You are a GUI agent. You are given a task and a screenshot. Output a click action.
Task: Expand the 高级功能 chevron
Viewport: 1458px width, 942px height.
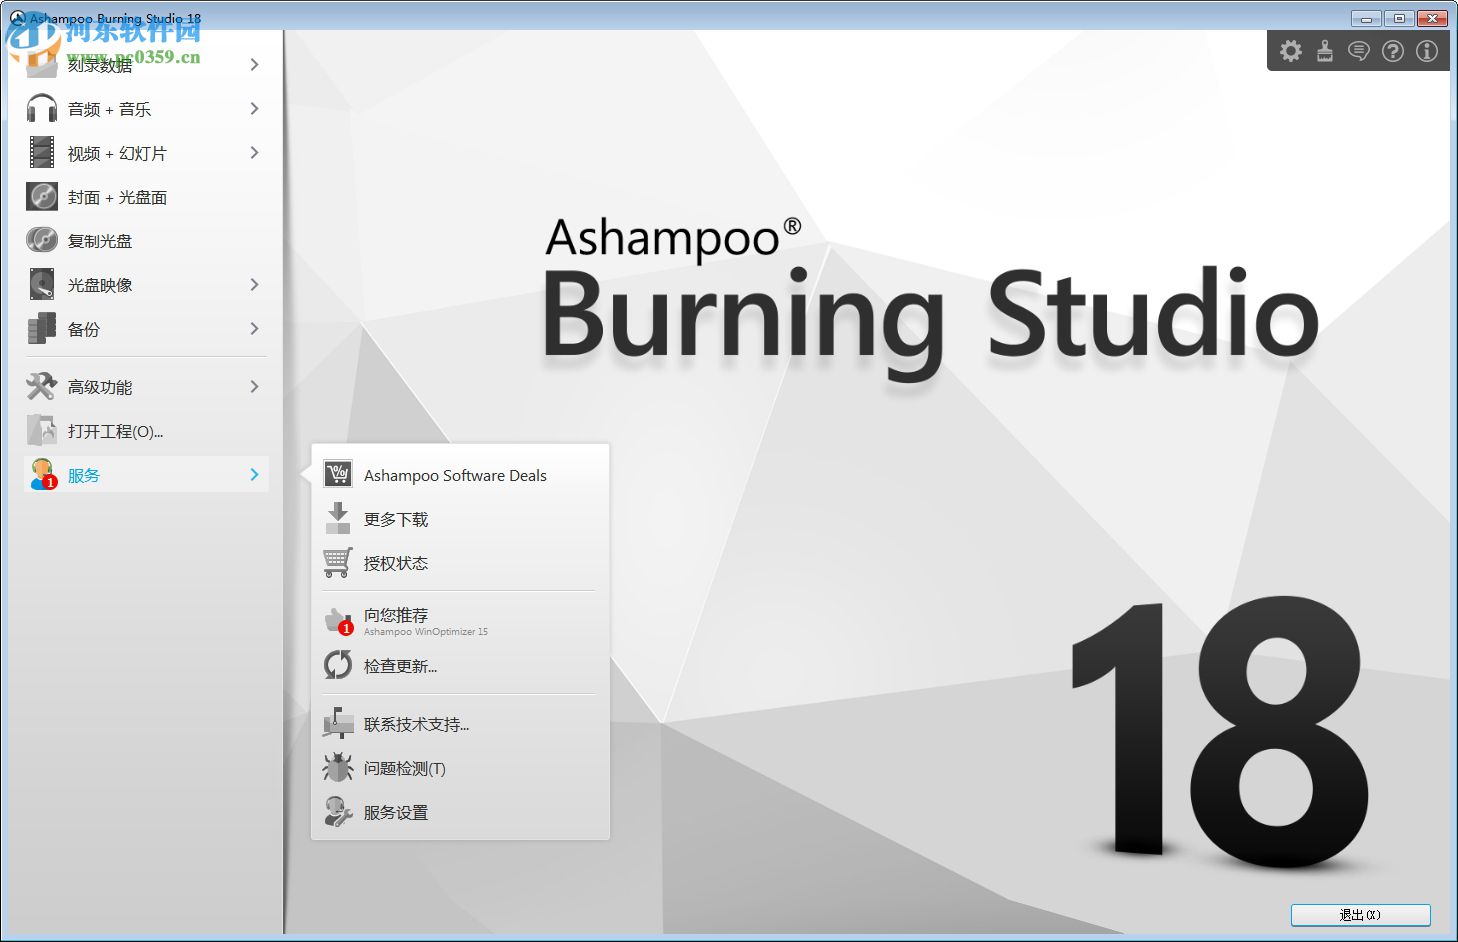(255, 386)
